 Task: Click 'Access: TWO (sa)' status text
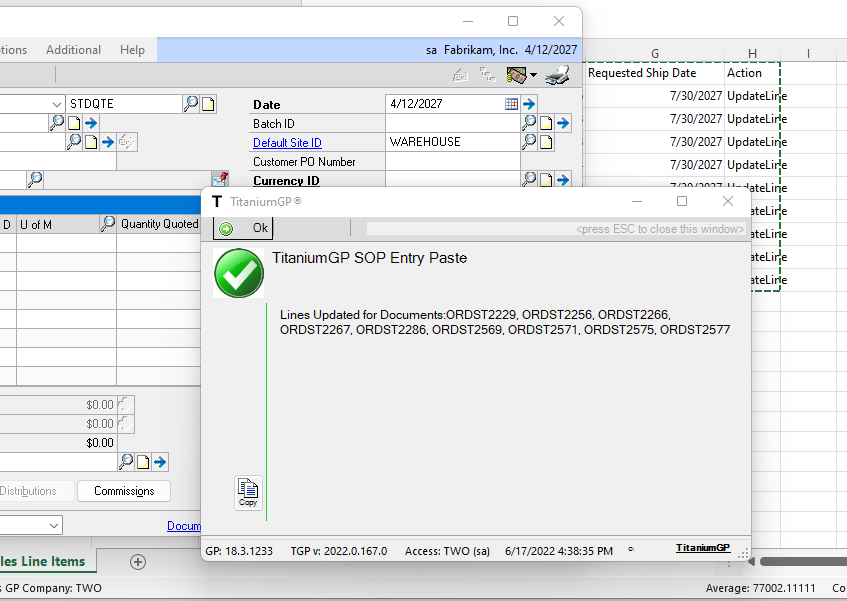pyautogui.click(x=447, y=551)
